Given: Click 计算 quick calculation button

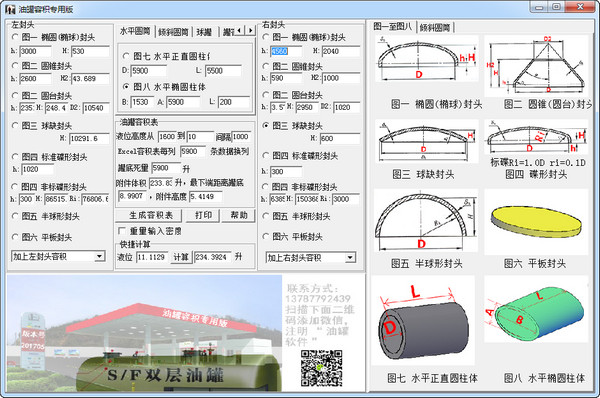Looking at the screenshot, I should [181, 257].
